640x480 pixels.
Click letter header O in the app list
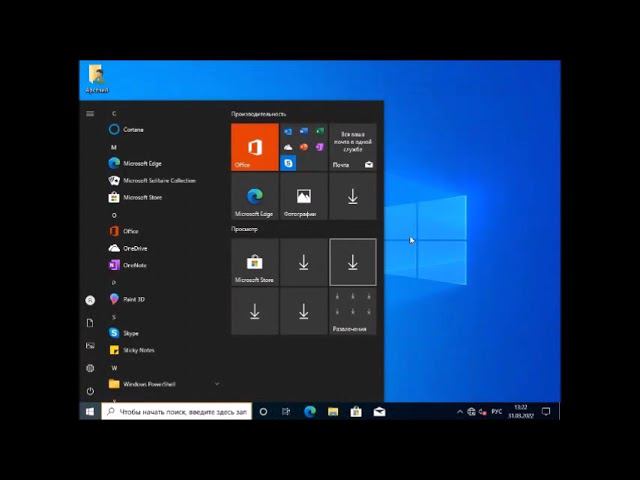[114, 215]
